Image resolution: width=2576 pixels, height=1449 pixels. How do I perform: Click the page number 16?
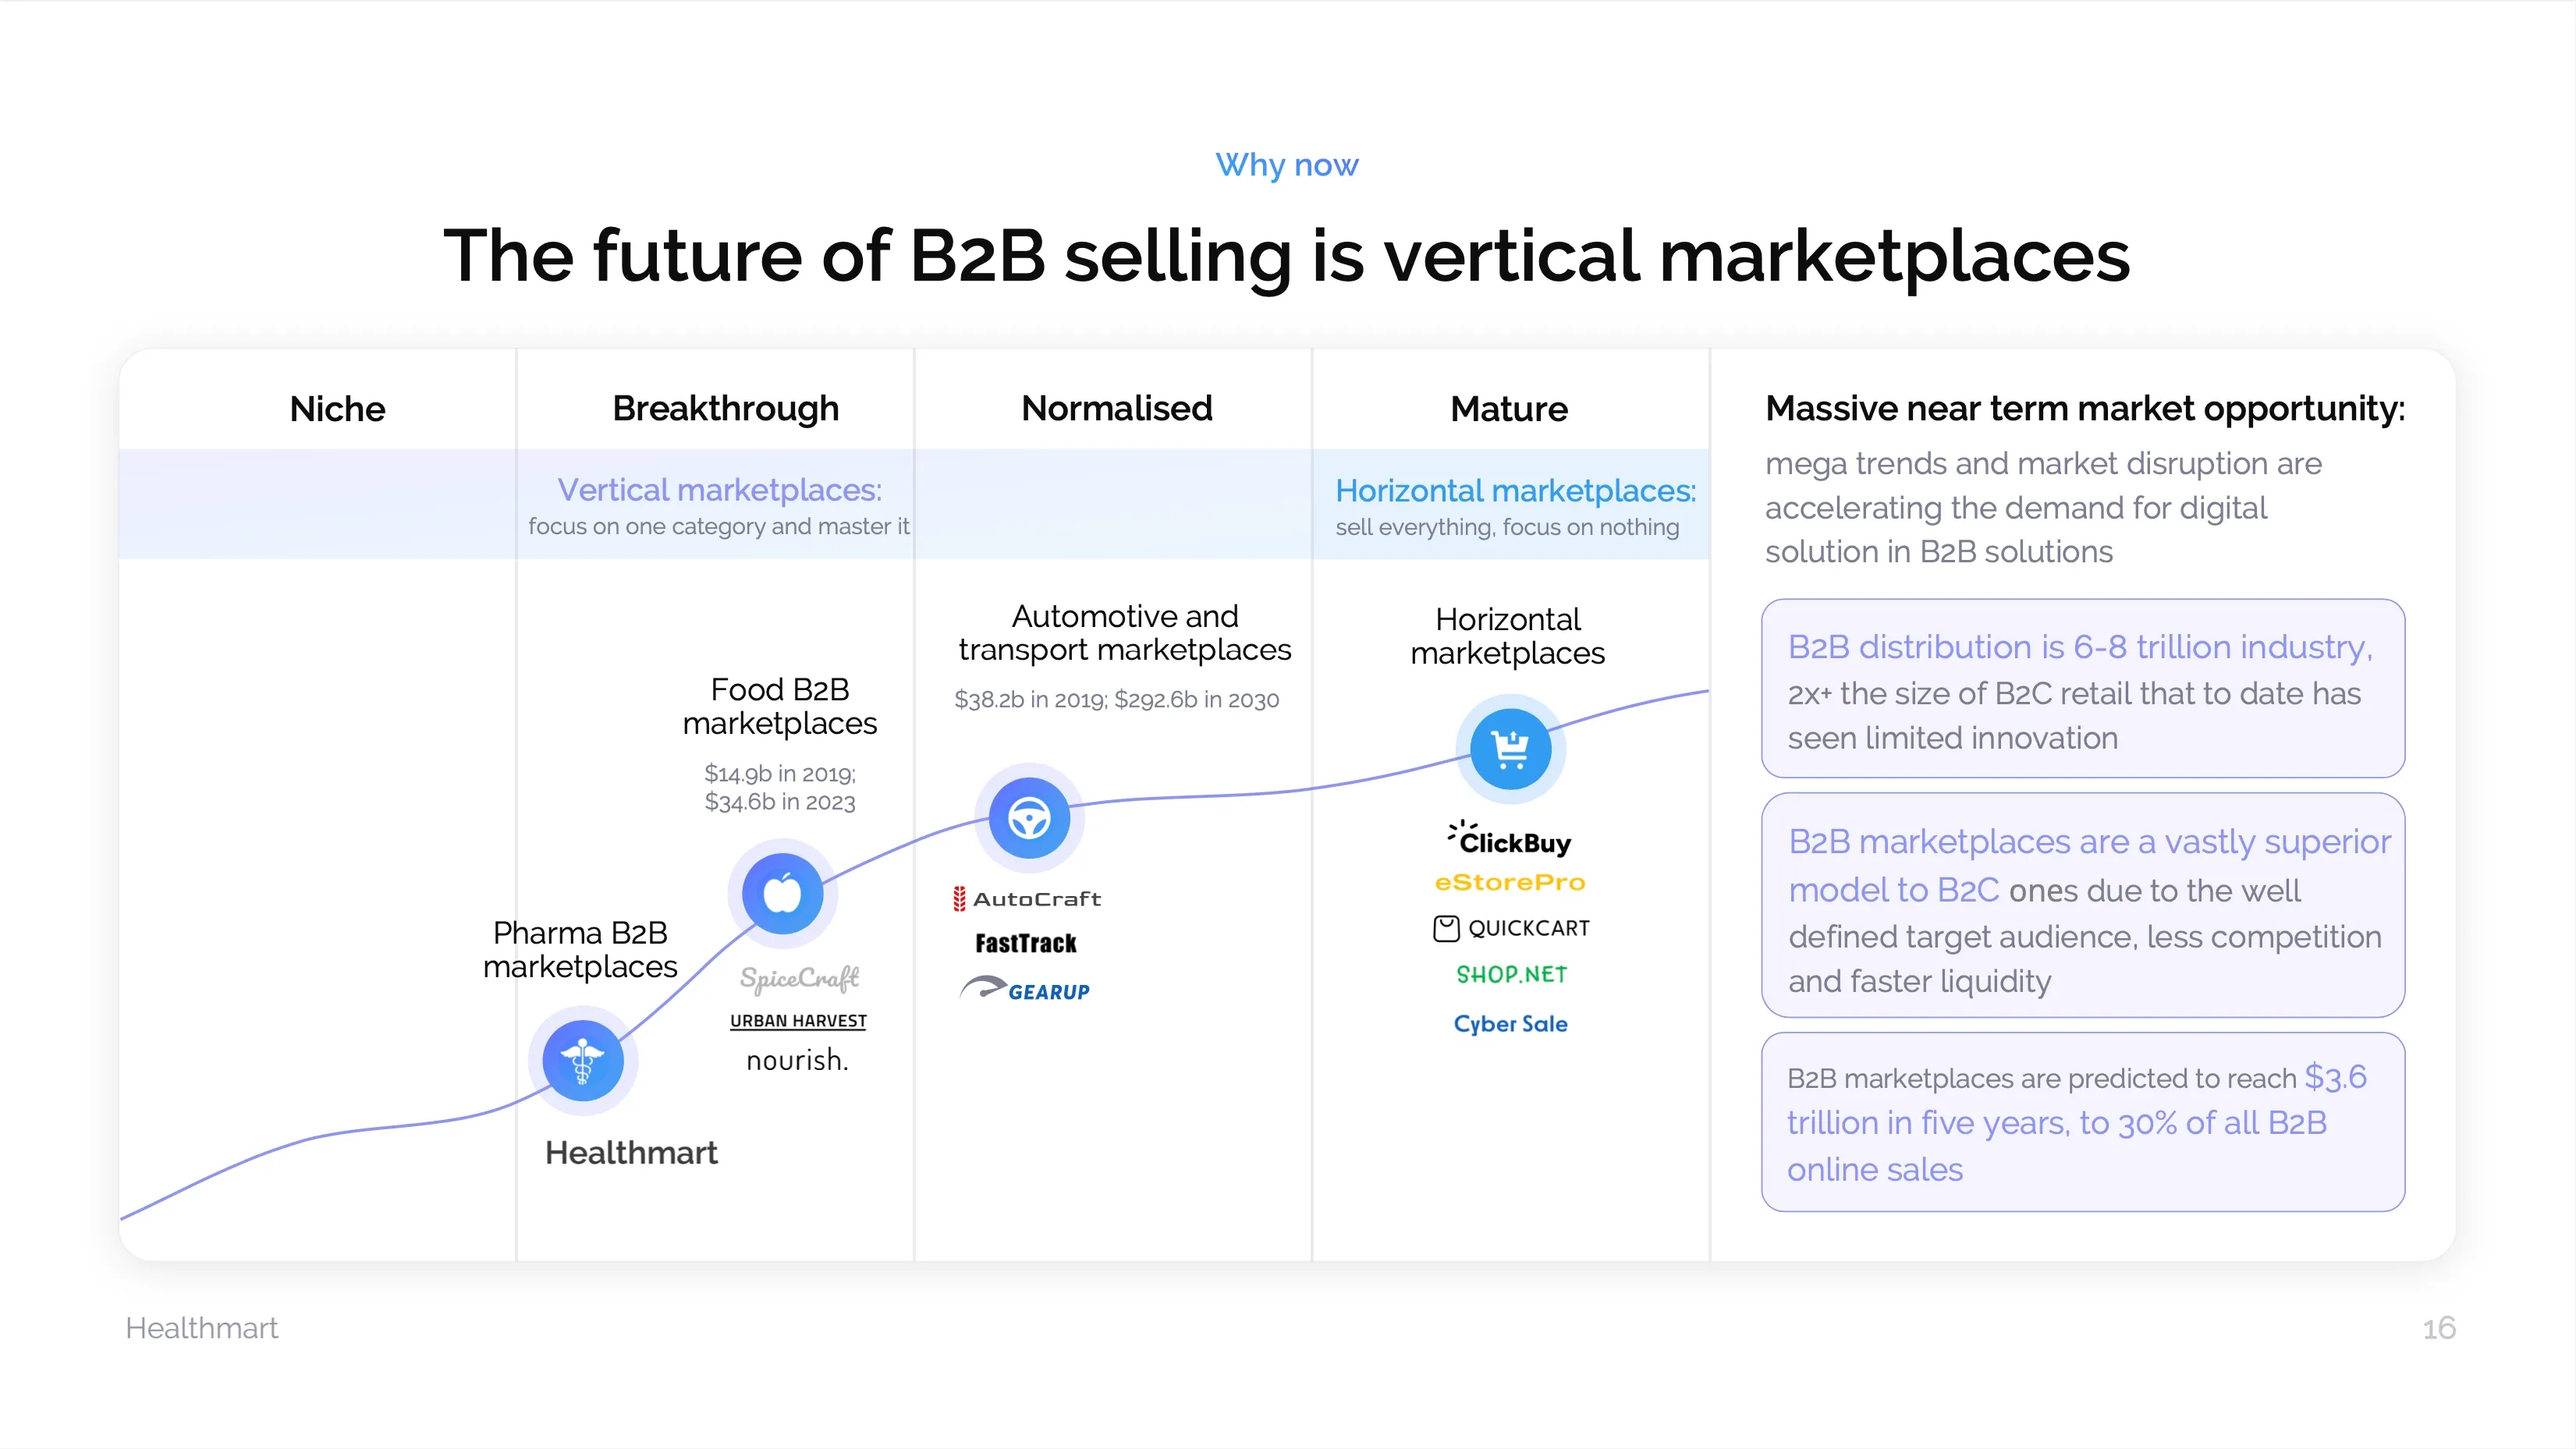click(2438, 1328)
